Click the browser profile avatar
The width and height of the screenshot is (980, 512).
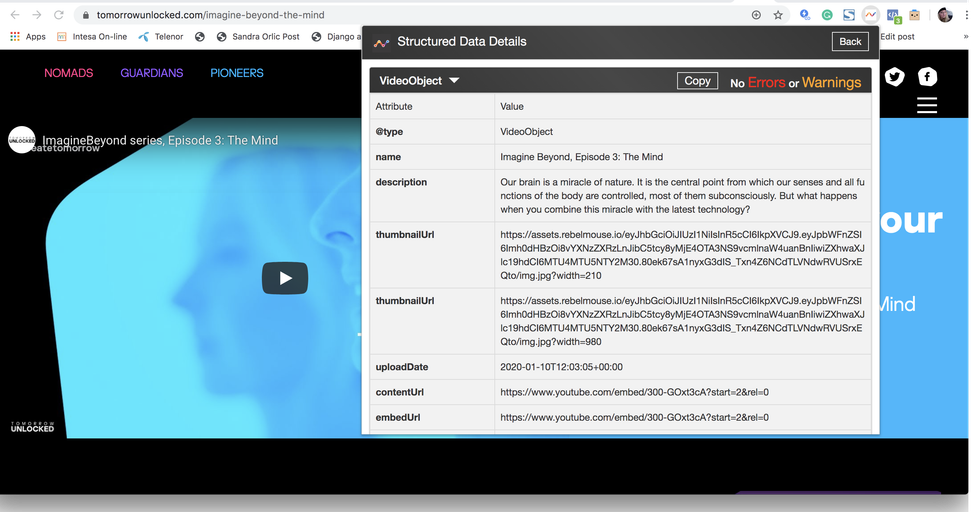pyautogui.click(x=945, y=15)
